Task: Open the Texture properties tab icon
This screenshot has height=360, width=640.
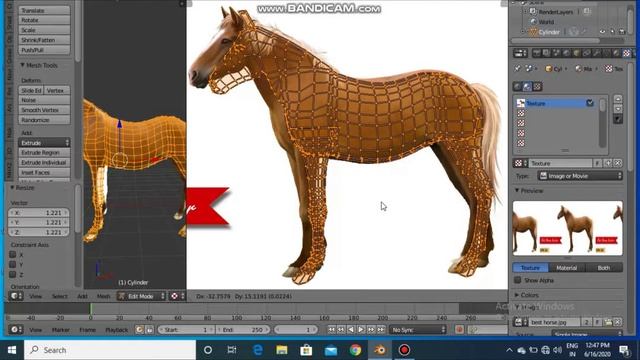Action: [x=627, y=53]
